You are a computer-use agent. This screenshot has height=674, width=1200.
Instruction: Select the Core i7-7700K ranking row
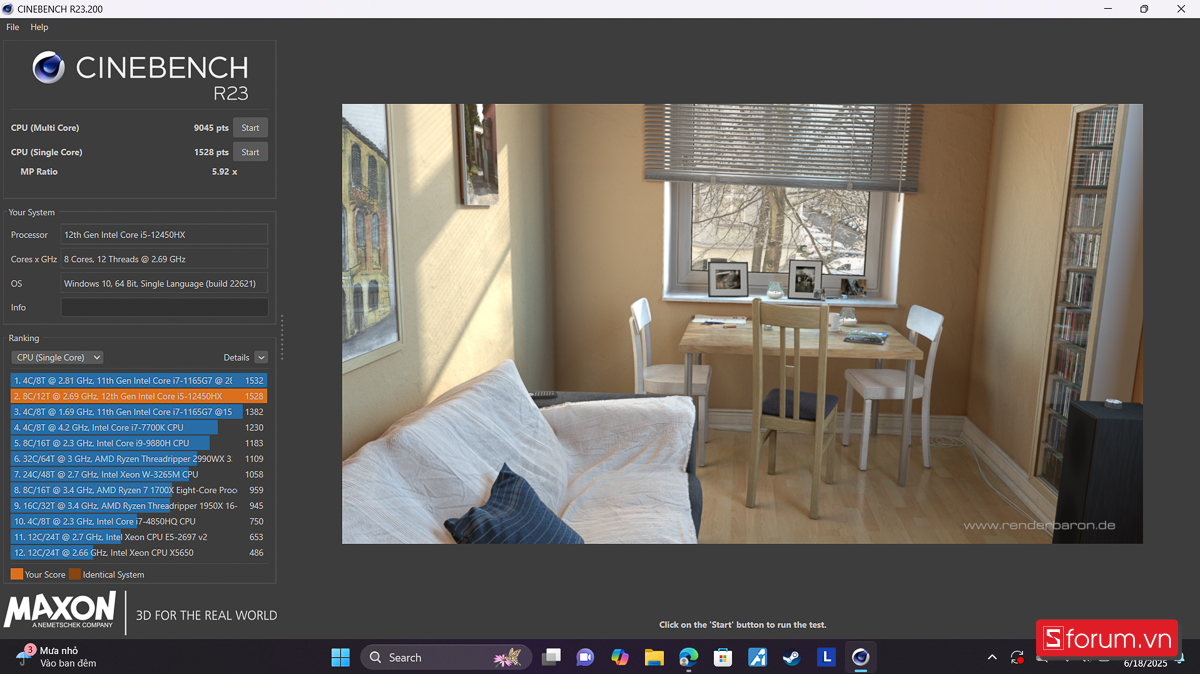(139, 427)
